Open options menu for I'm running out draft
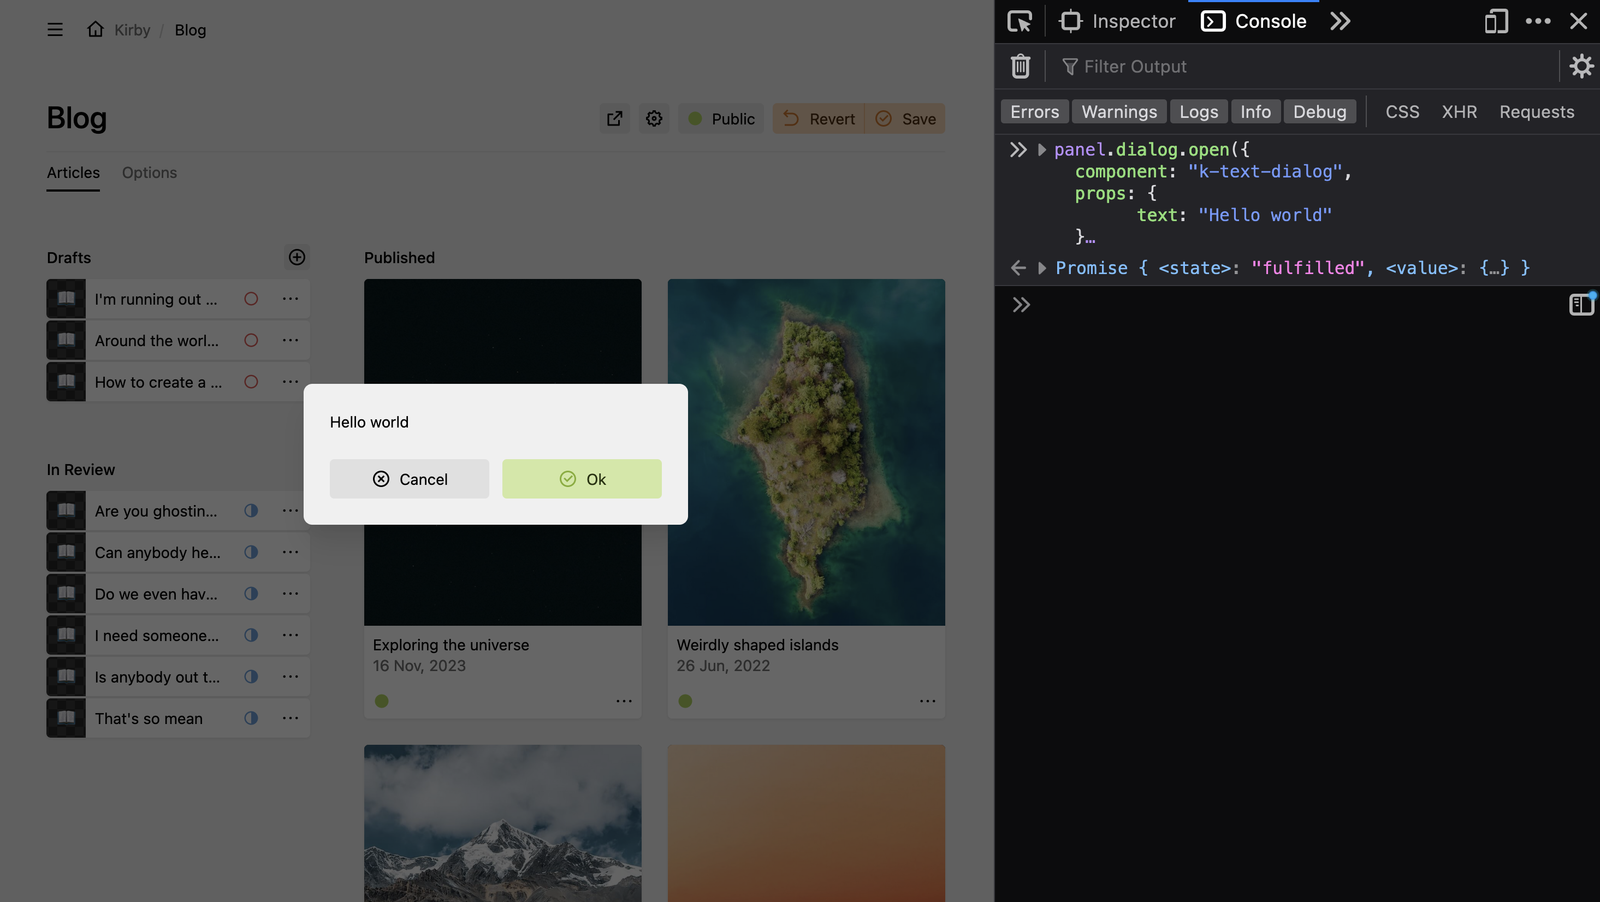1600x902 pixels. tap(290, 299)
